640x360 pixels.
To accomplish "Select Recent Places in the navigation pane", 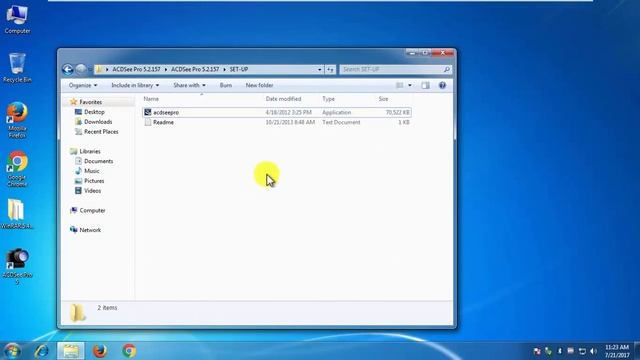I will coord(101,131).
